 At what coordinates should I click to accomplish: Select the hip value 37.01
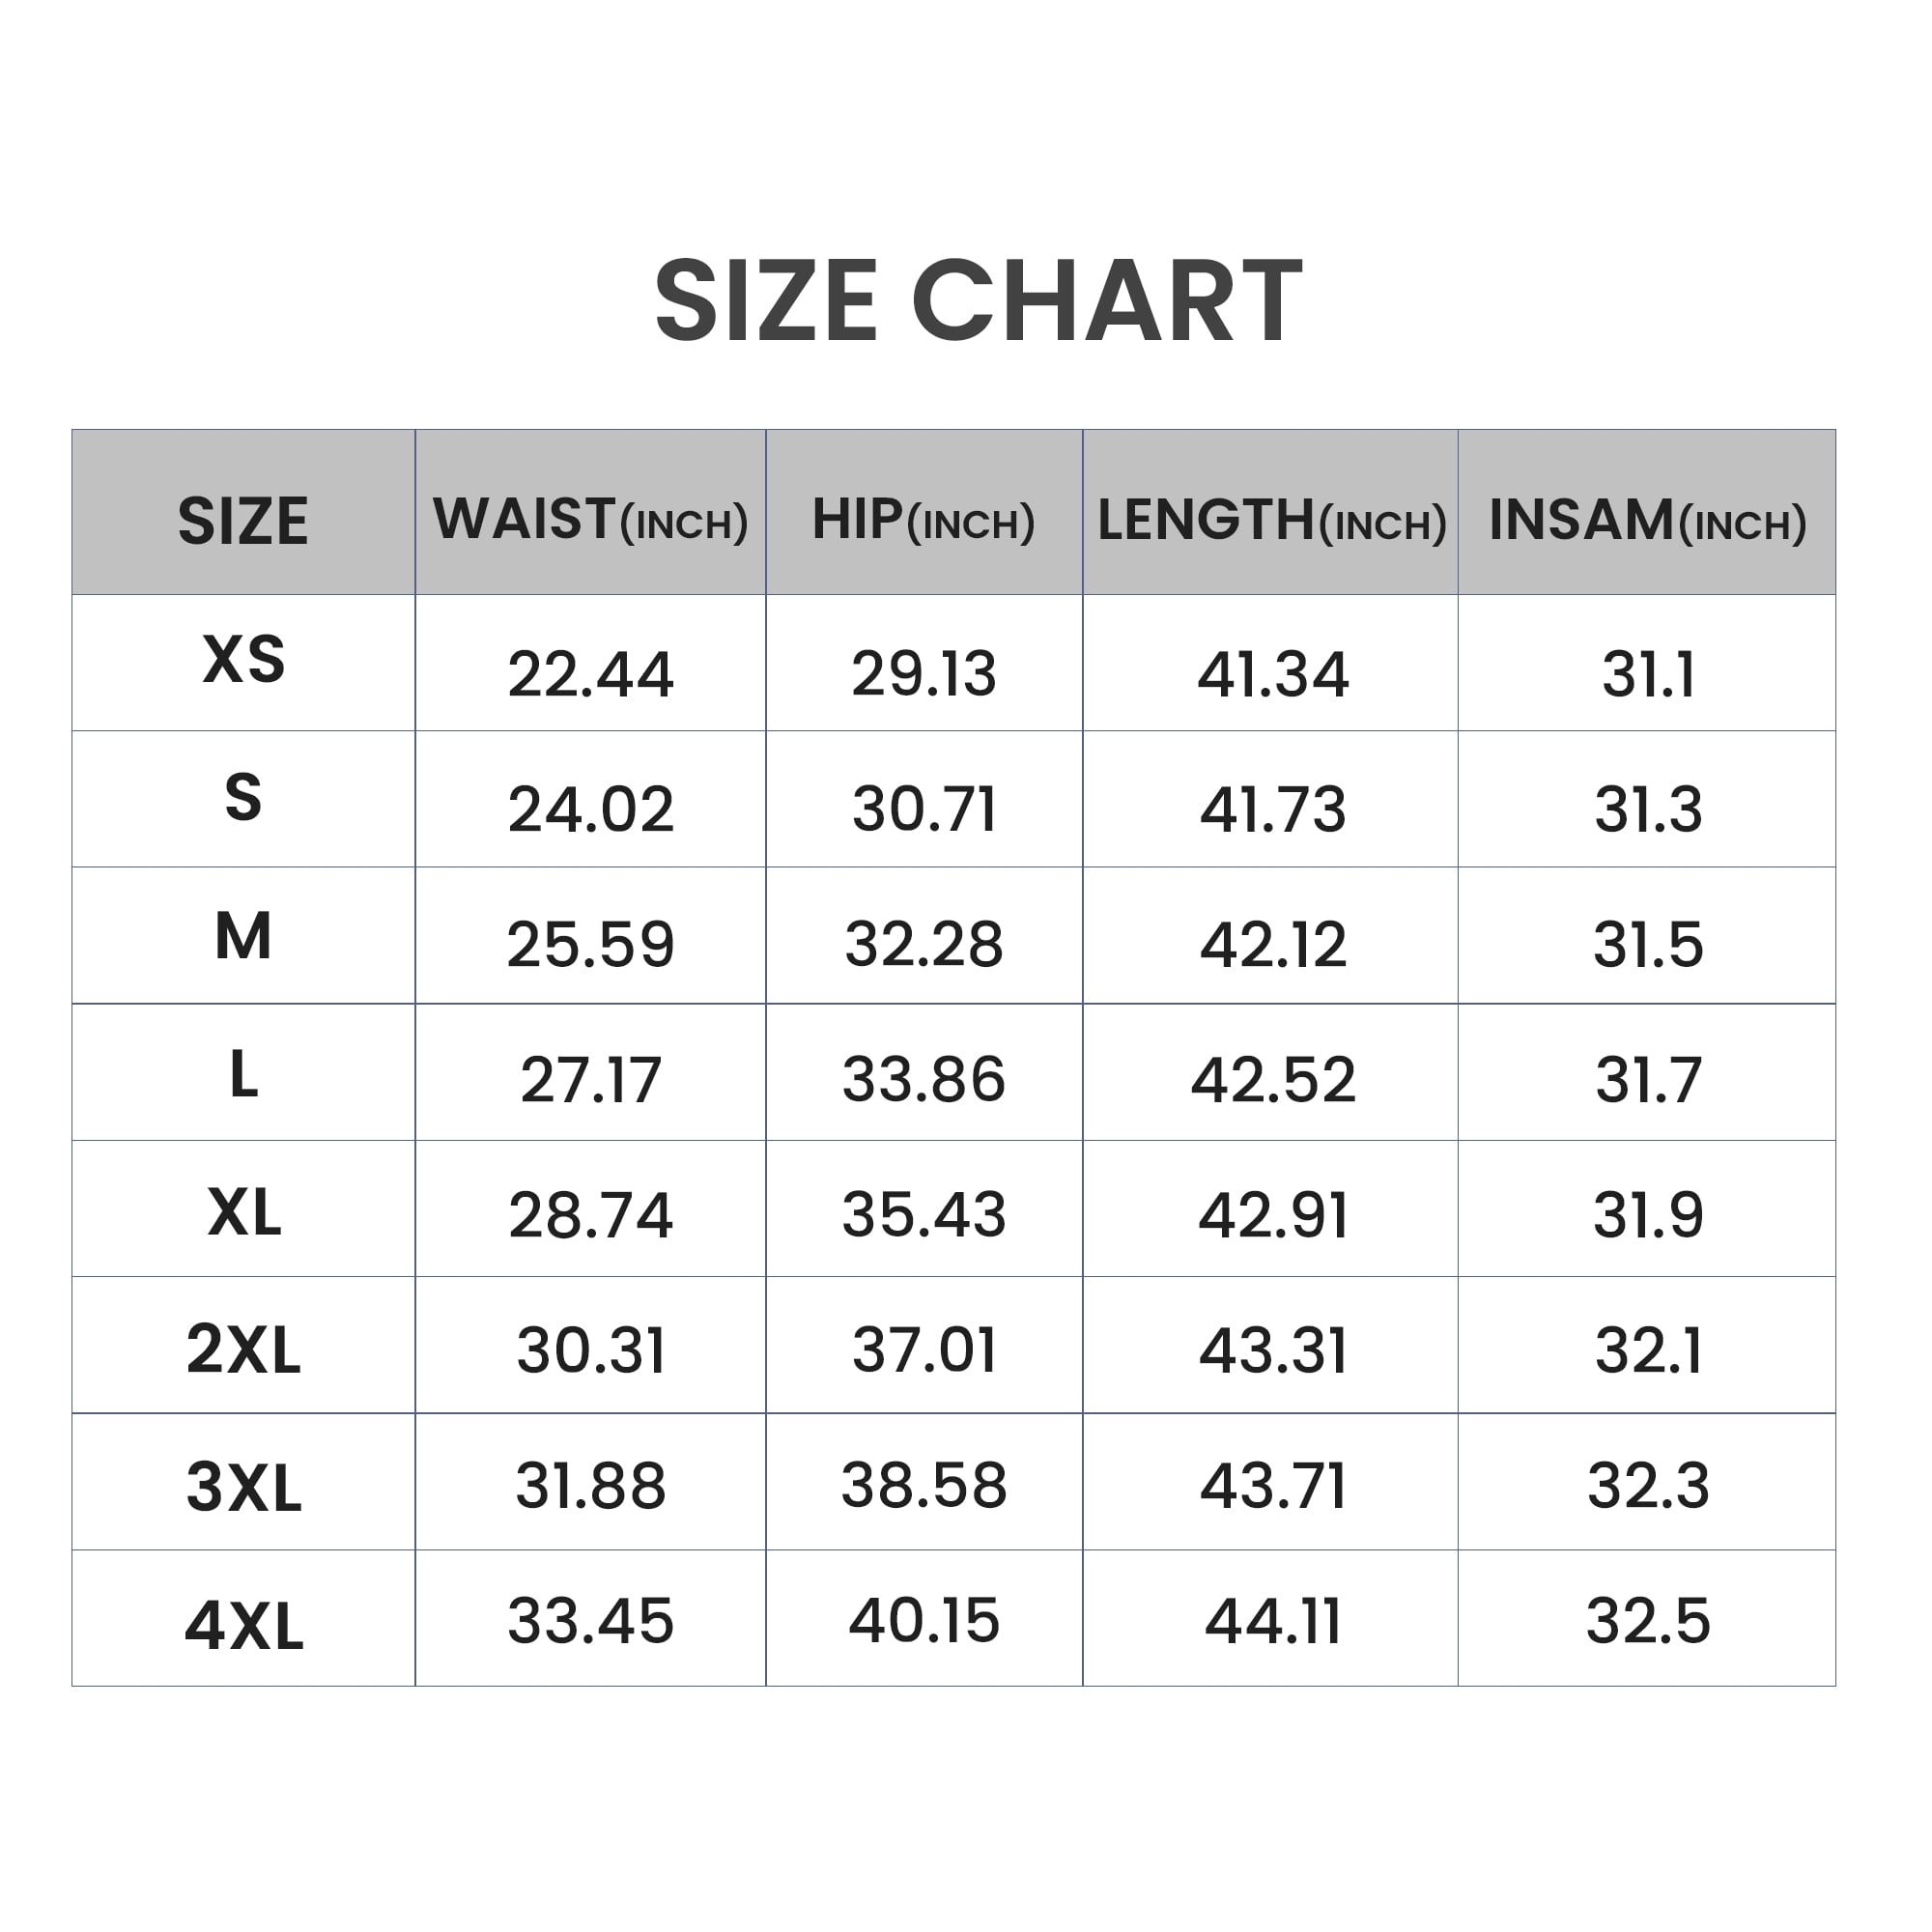point(923,1351)
